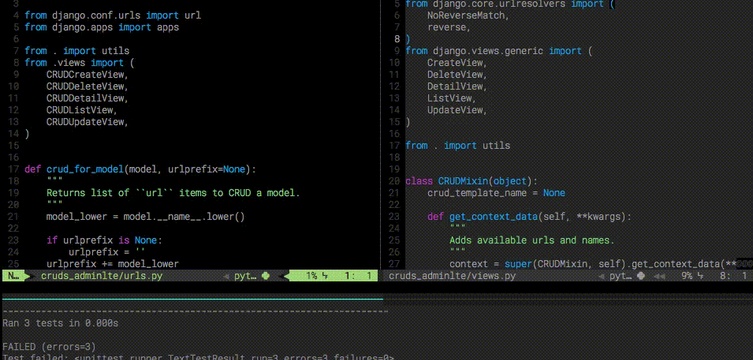
Task: Click the 'class CRUDMixin(object):' line
Action: 472,181
